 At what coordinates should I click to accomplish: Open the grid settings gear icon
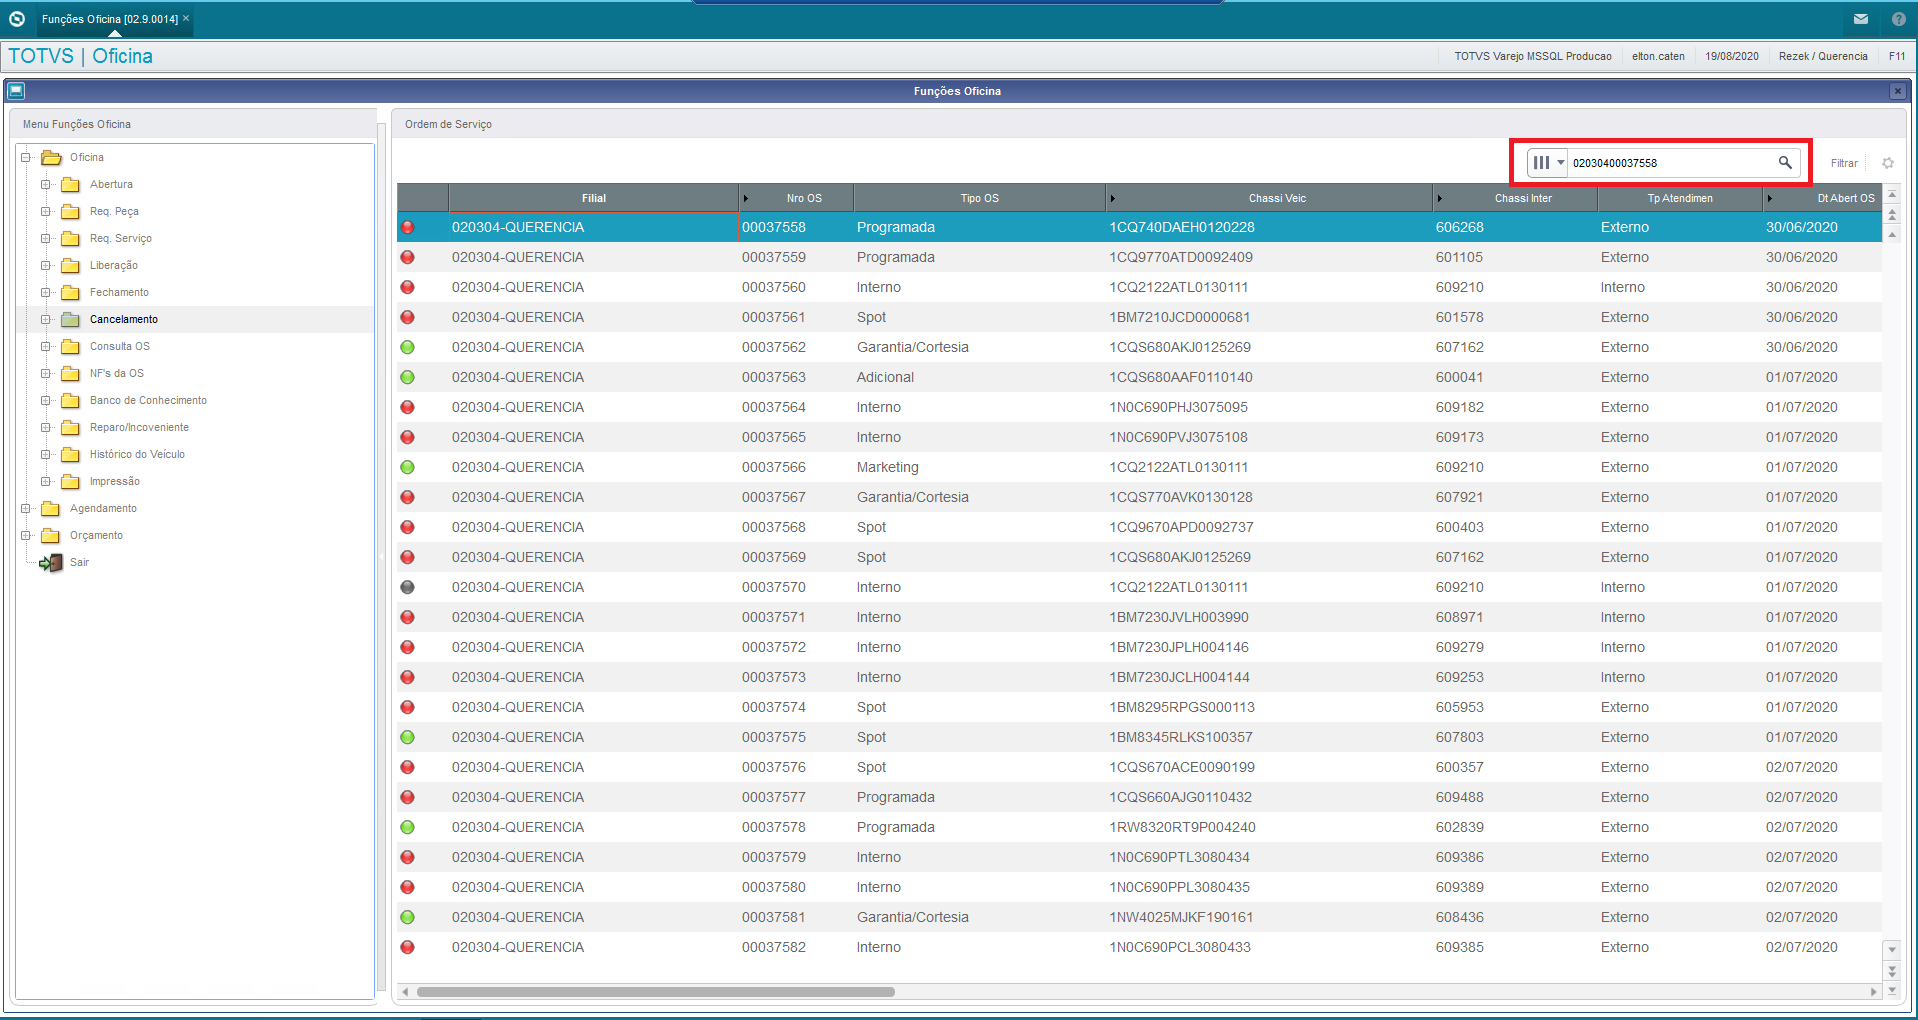1888,163
